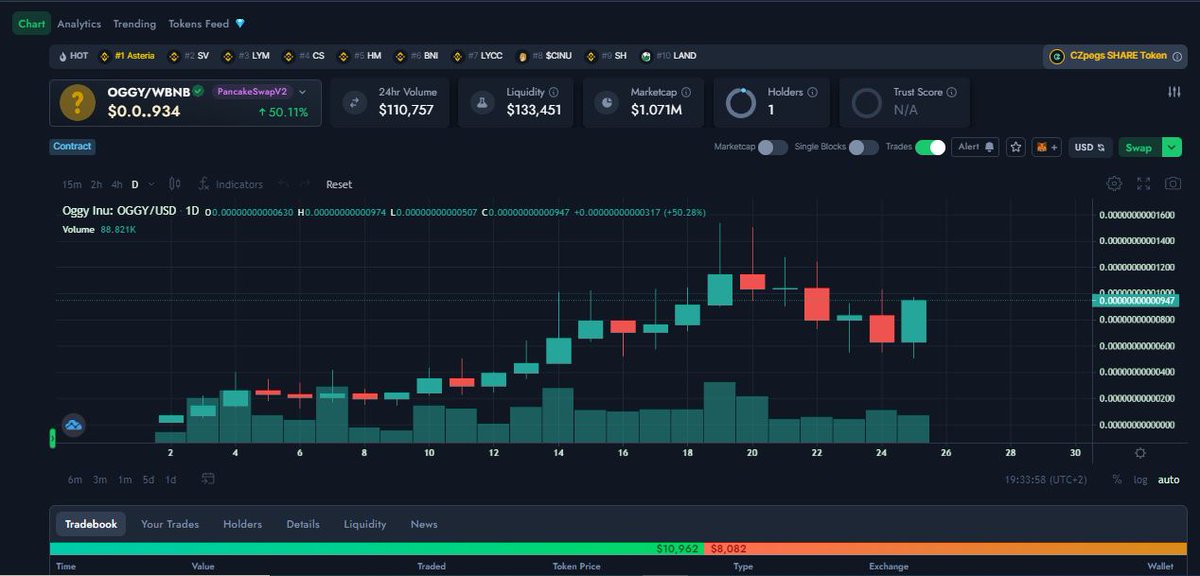
Task: Expand the time interval dropdown arrow
Action: coord(149,184)
